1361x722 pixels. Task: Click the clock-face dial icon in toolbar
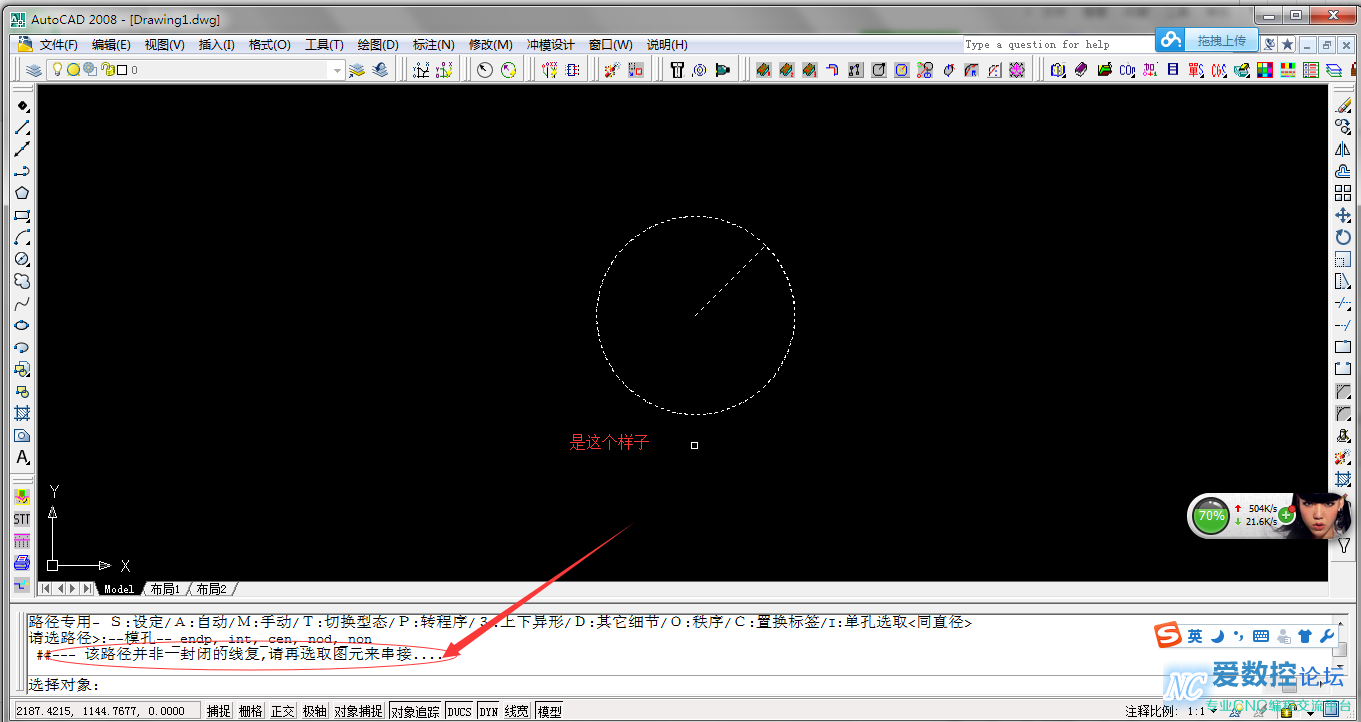[485, 70]
